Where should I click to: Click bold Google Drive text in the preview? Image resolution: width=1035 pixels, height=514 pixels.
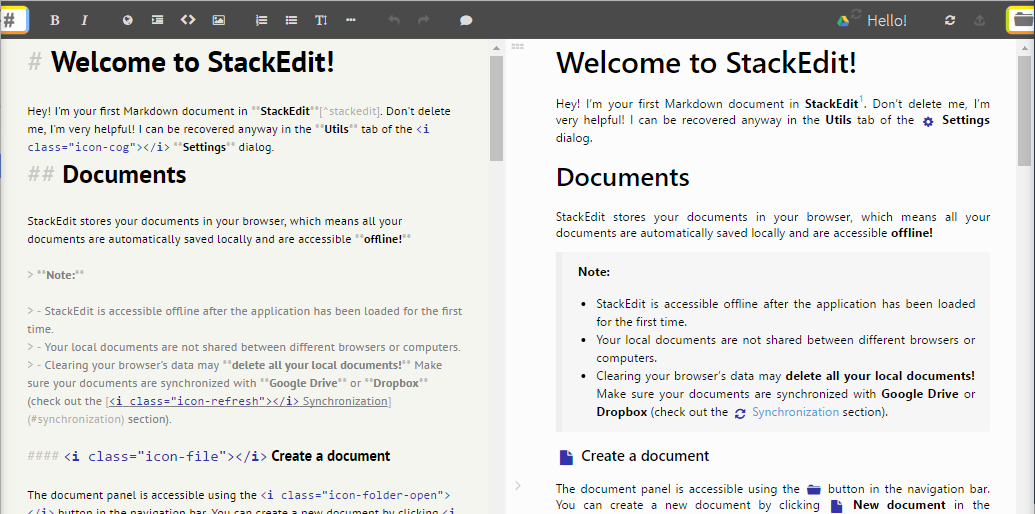click(919, 395)
